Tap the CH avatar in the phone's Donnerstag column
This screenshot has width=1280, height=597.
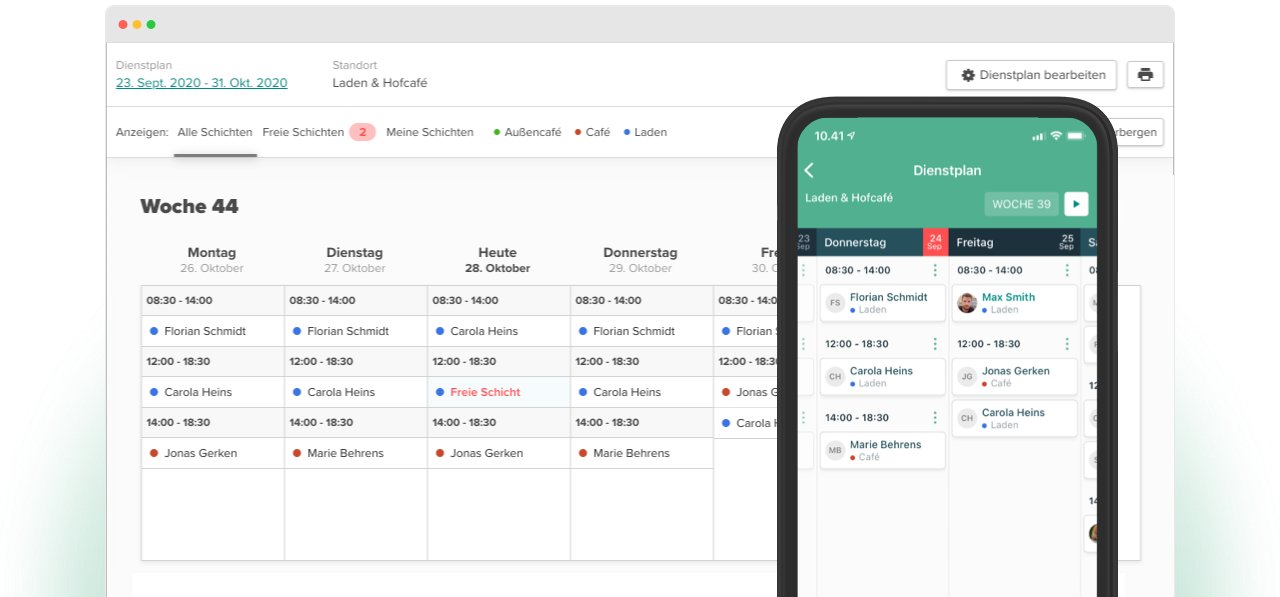point(835,377)
